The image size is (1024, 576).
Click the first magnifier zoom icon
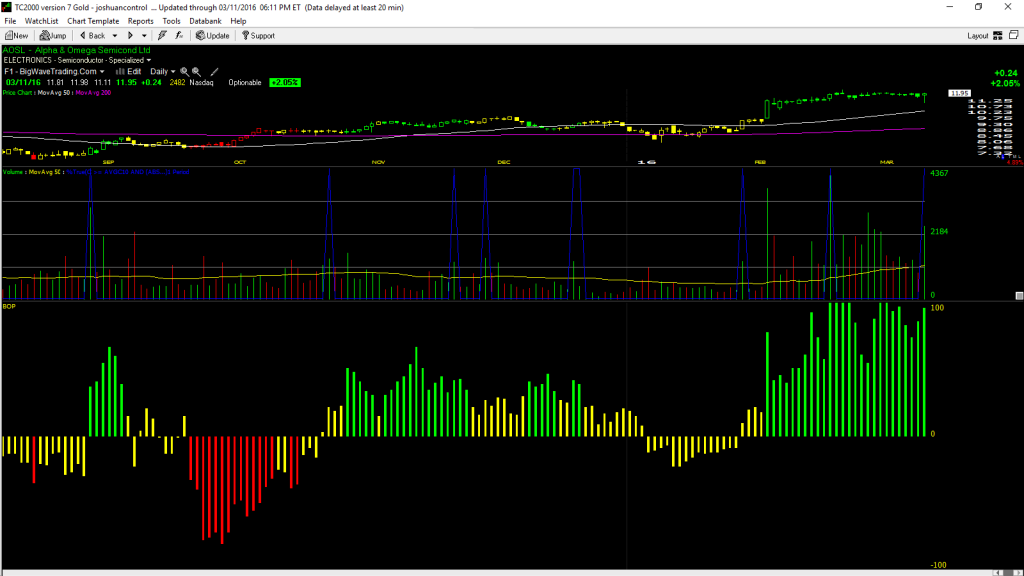click(x=184, y=72)
